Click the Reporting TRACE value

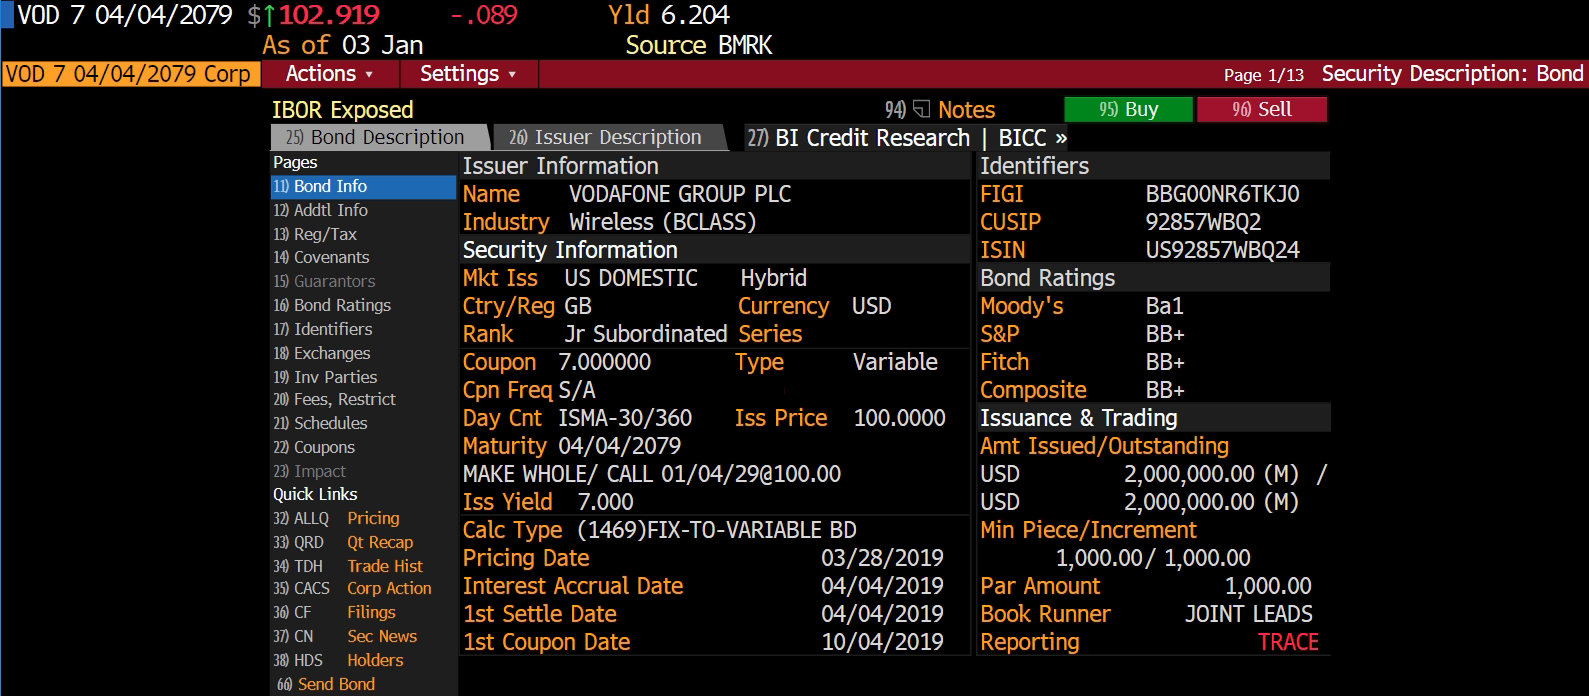tap(1288, 642)
